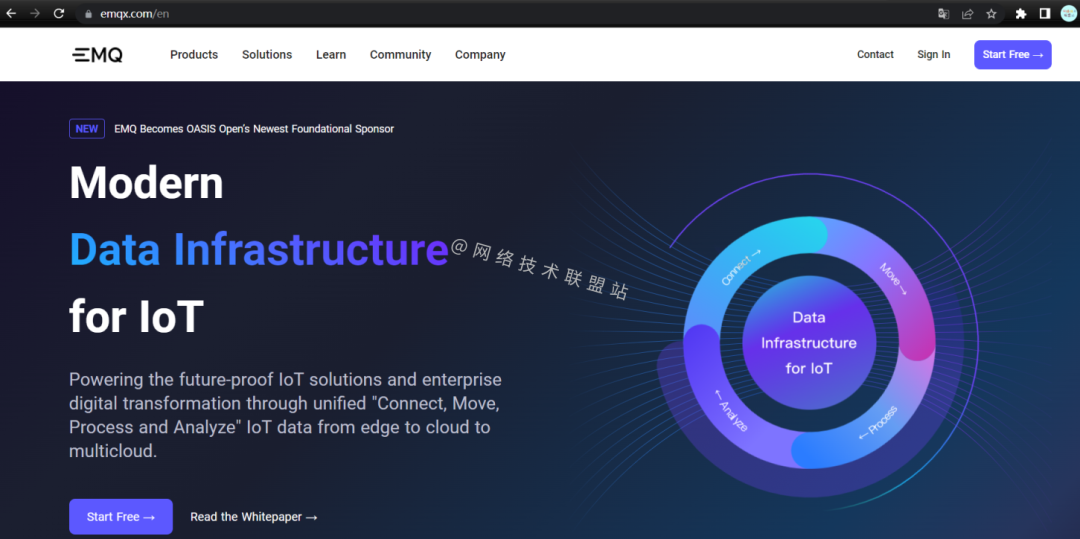Open the Learn menu

click(331, 54)
